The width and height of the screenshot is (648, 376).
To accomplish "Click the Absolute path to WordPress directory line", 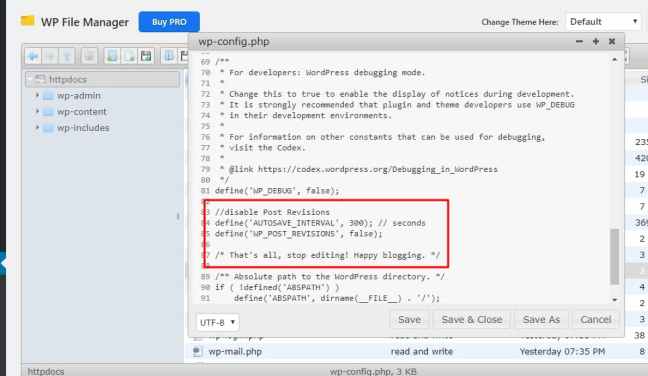I will 330,277.
